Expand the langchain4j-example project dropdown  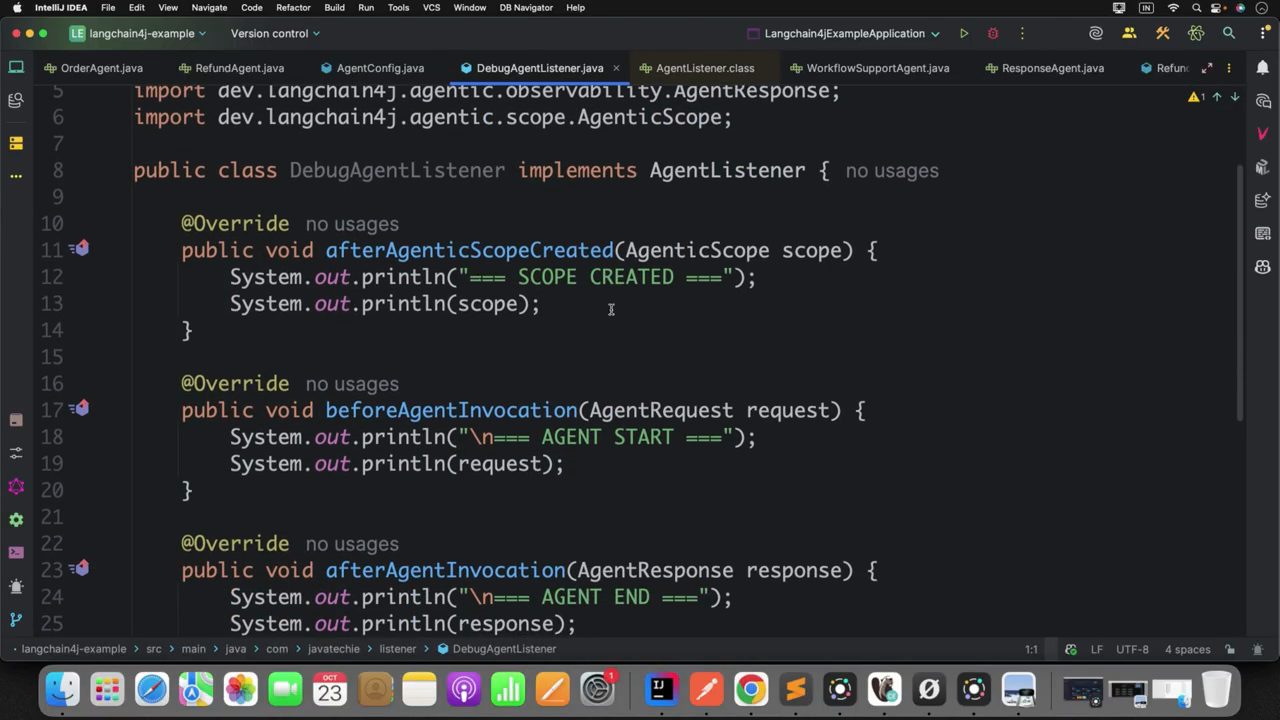coord(138,33)
